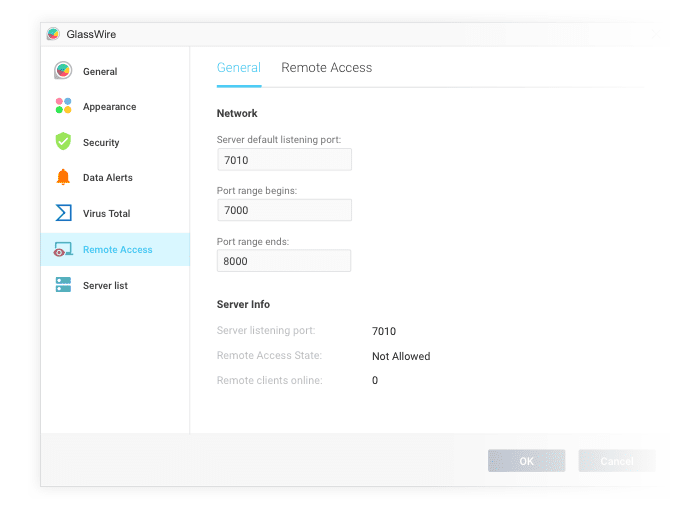684x512 pixels.
Task: Click the Port range begins label
Action: 257,191
